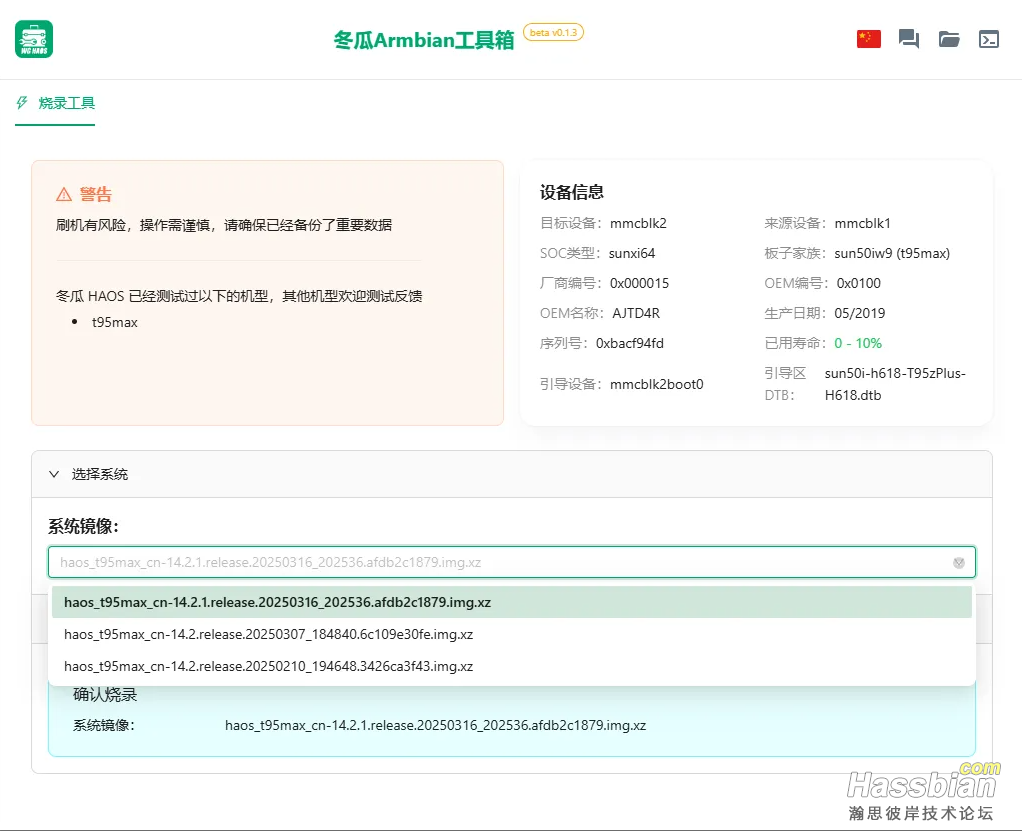Click the confirmed image filename in 确认烧录 box

[435, 725]
